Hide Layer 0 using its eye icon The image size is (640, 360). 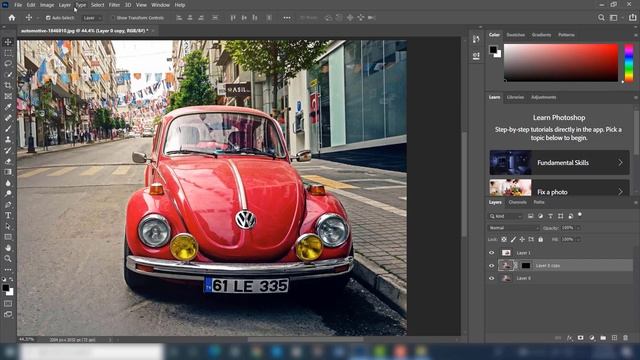tap(491, 278)
